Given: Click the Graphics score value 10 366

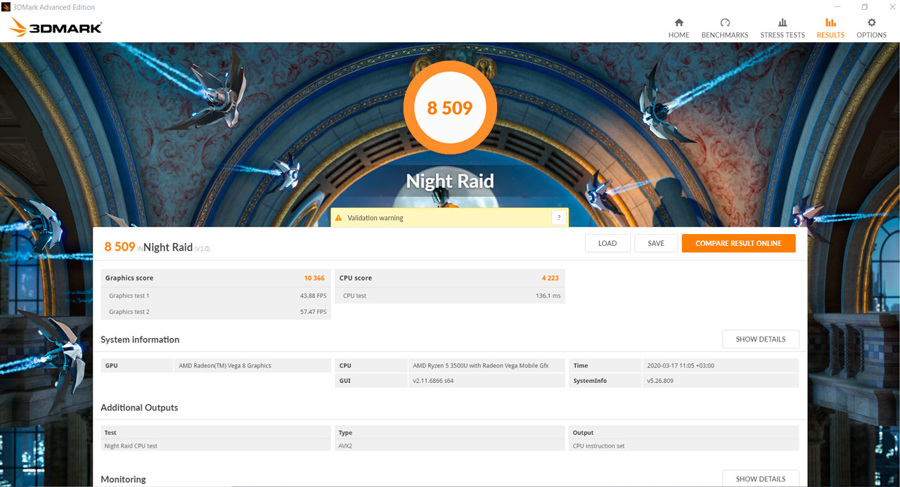Looking at the screenshot, I should (315, 278).
